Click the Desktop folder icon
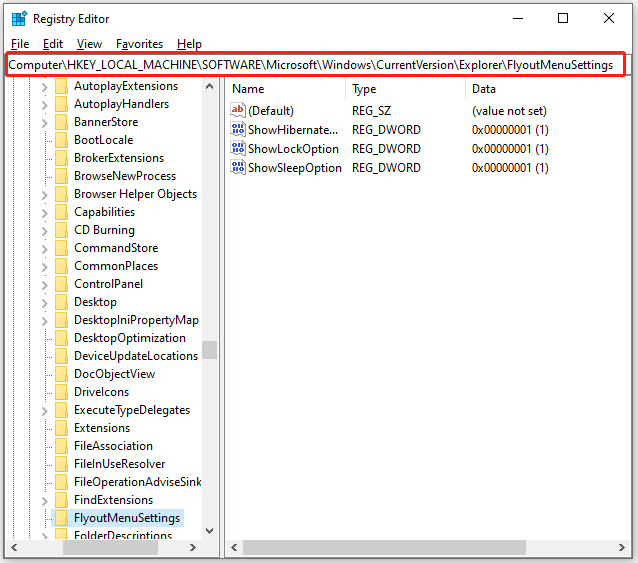Screen dimensions: 638x563 (x=61, y=302)
